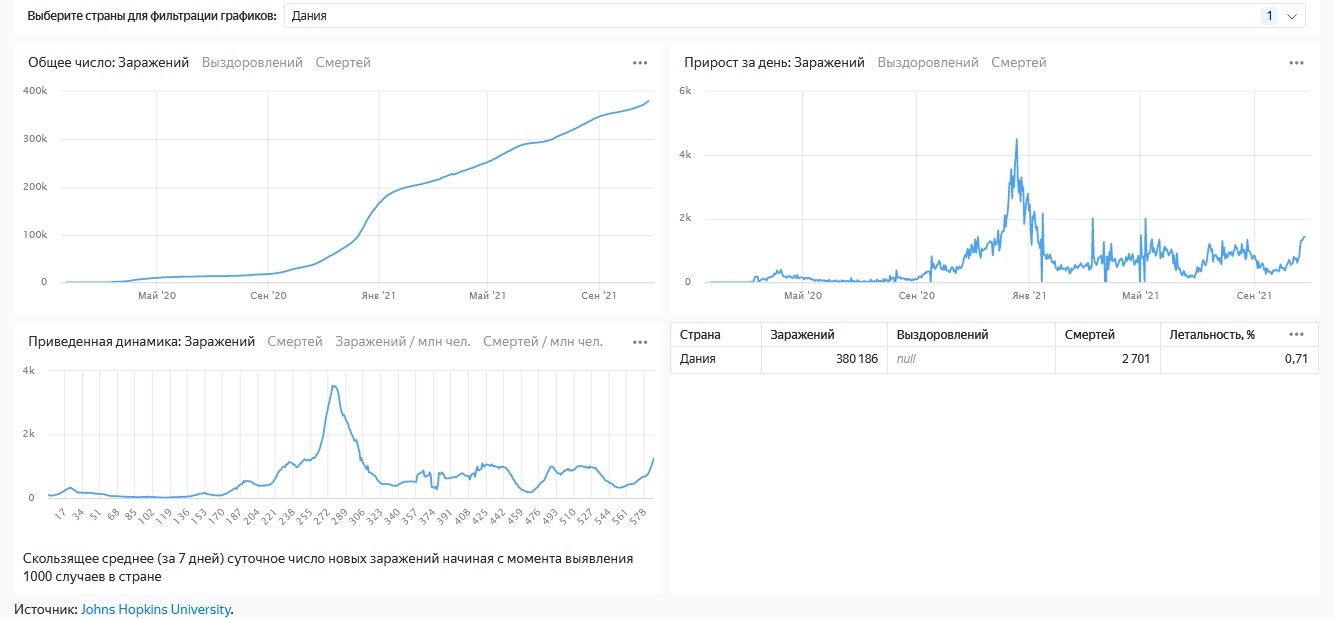
Task: Open the three-dot menu in table header
Action: point(1297,335)
